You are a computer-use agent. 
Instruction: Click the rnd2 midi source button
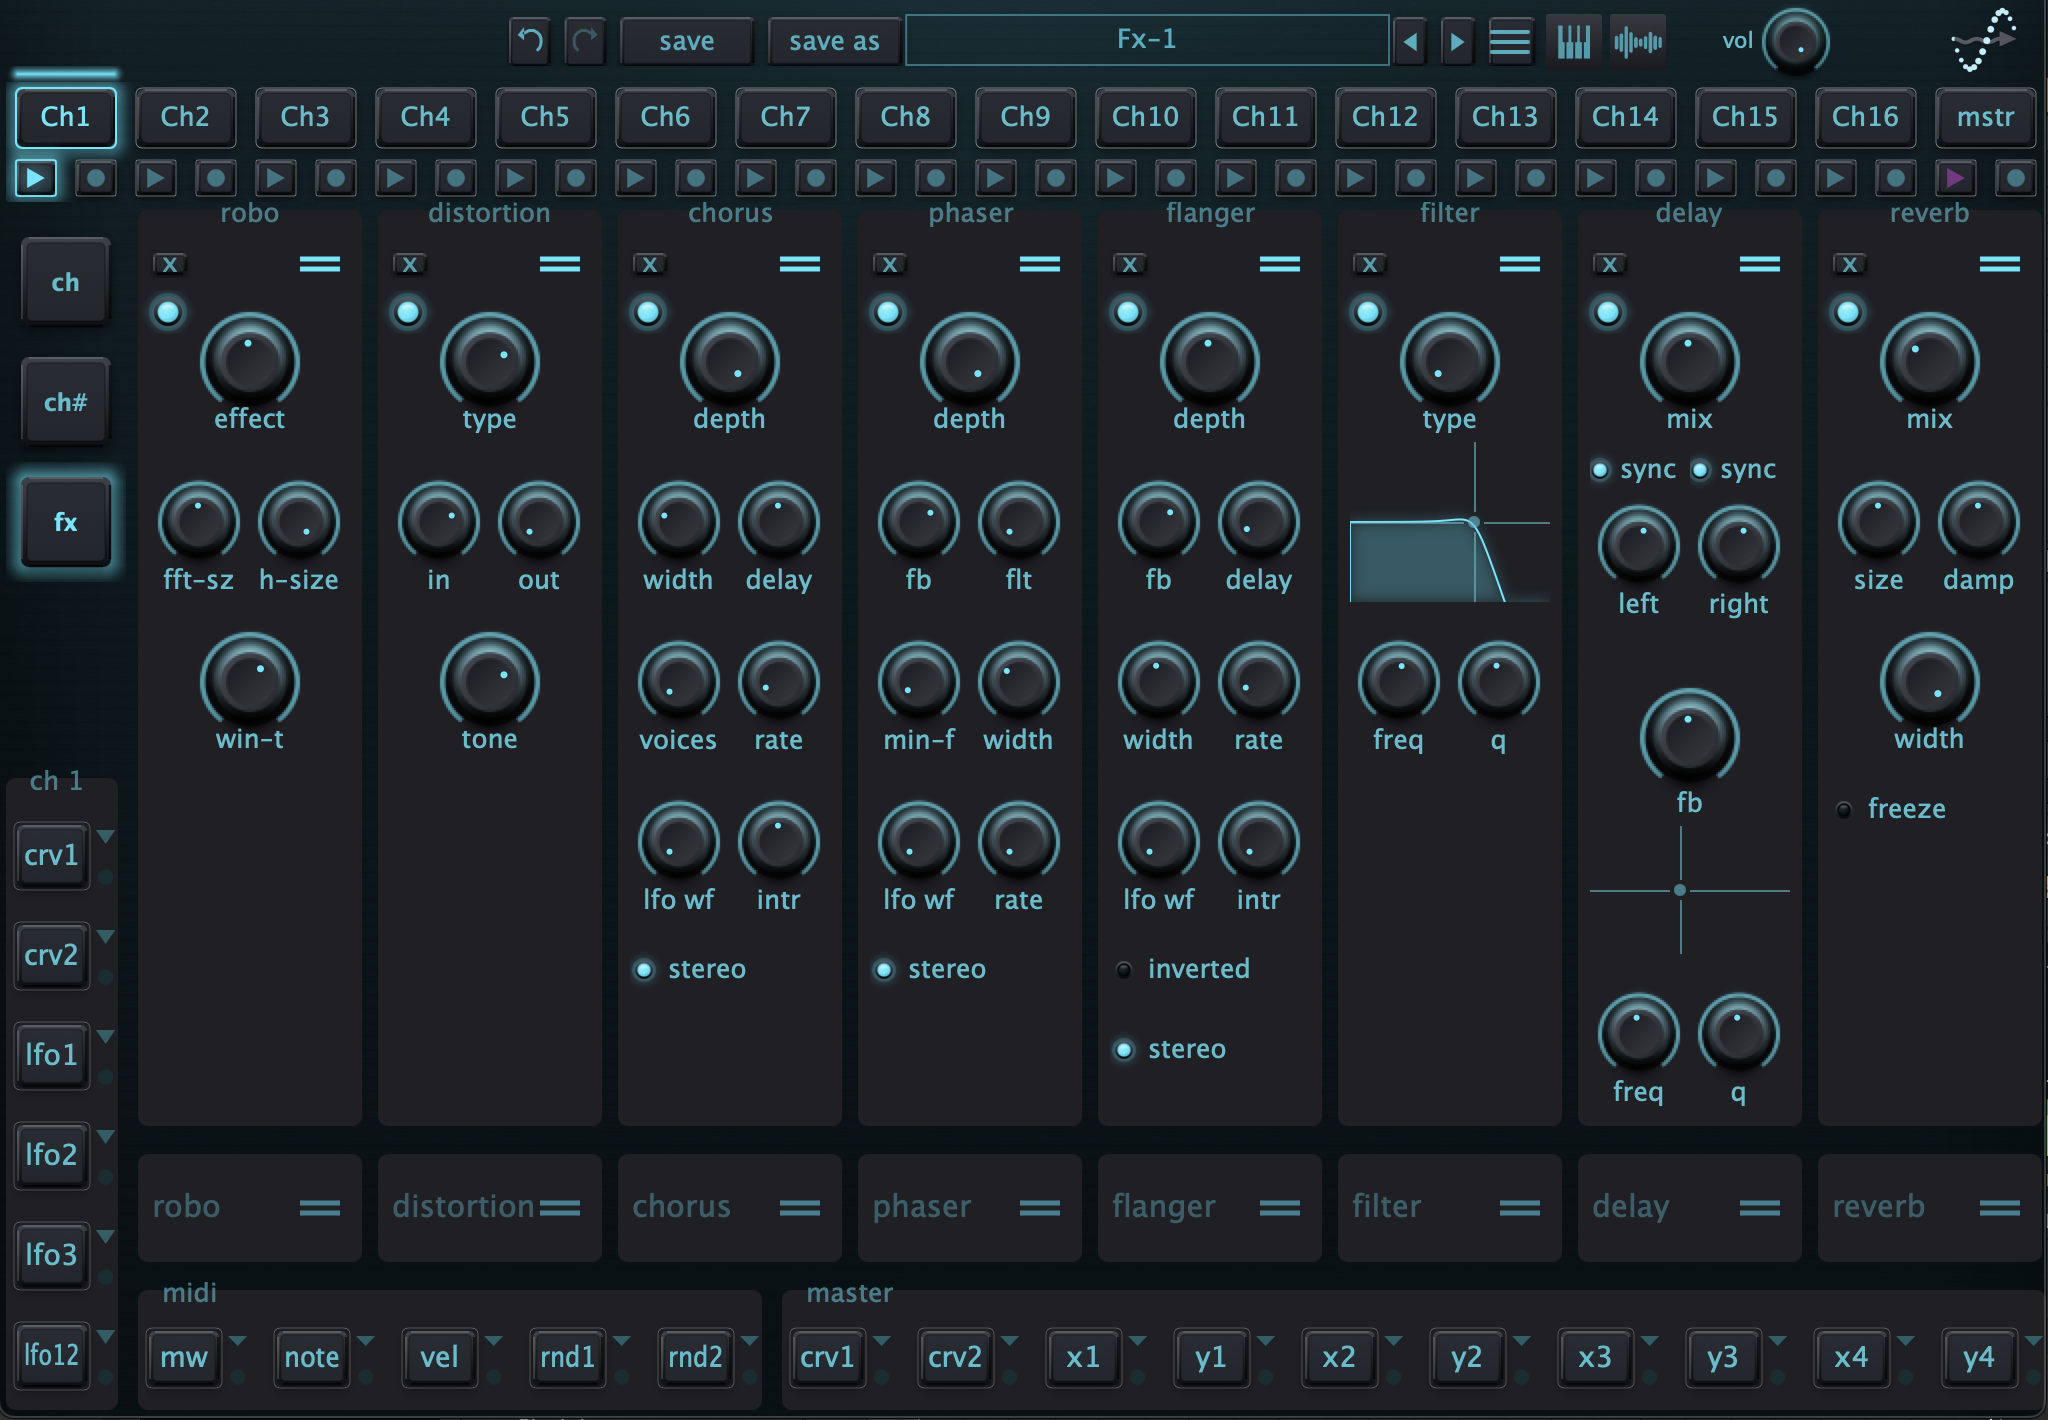[x=695, y=1357]
